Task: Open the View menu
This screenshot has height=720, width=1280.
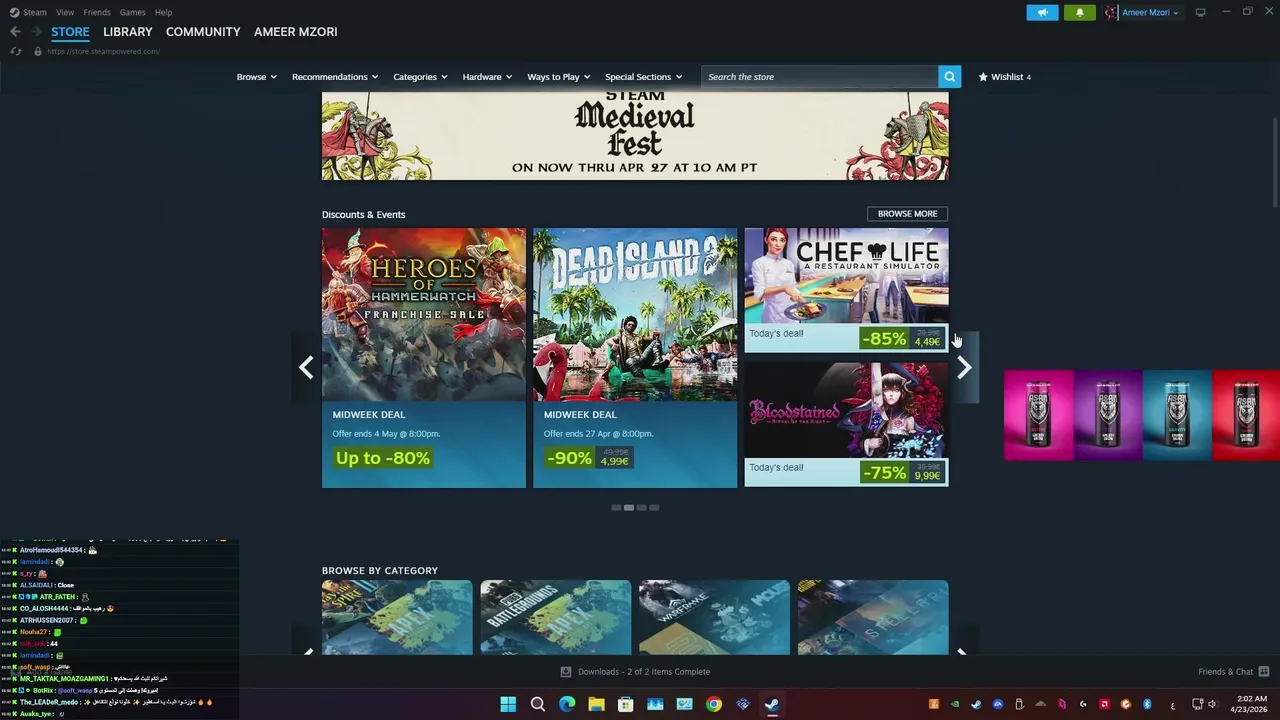Action: [65, 12]
